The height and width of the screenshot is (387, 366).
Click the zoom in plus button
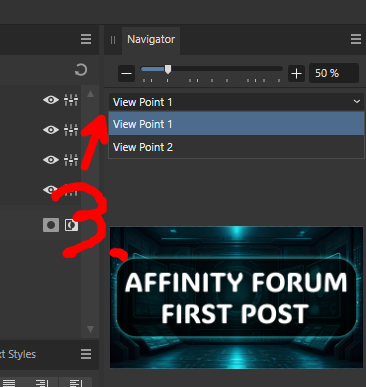tap(296, 74)
